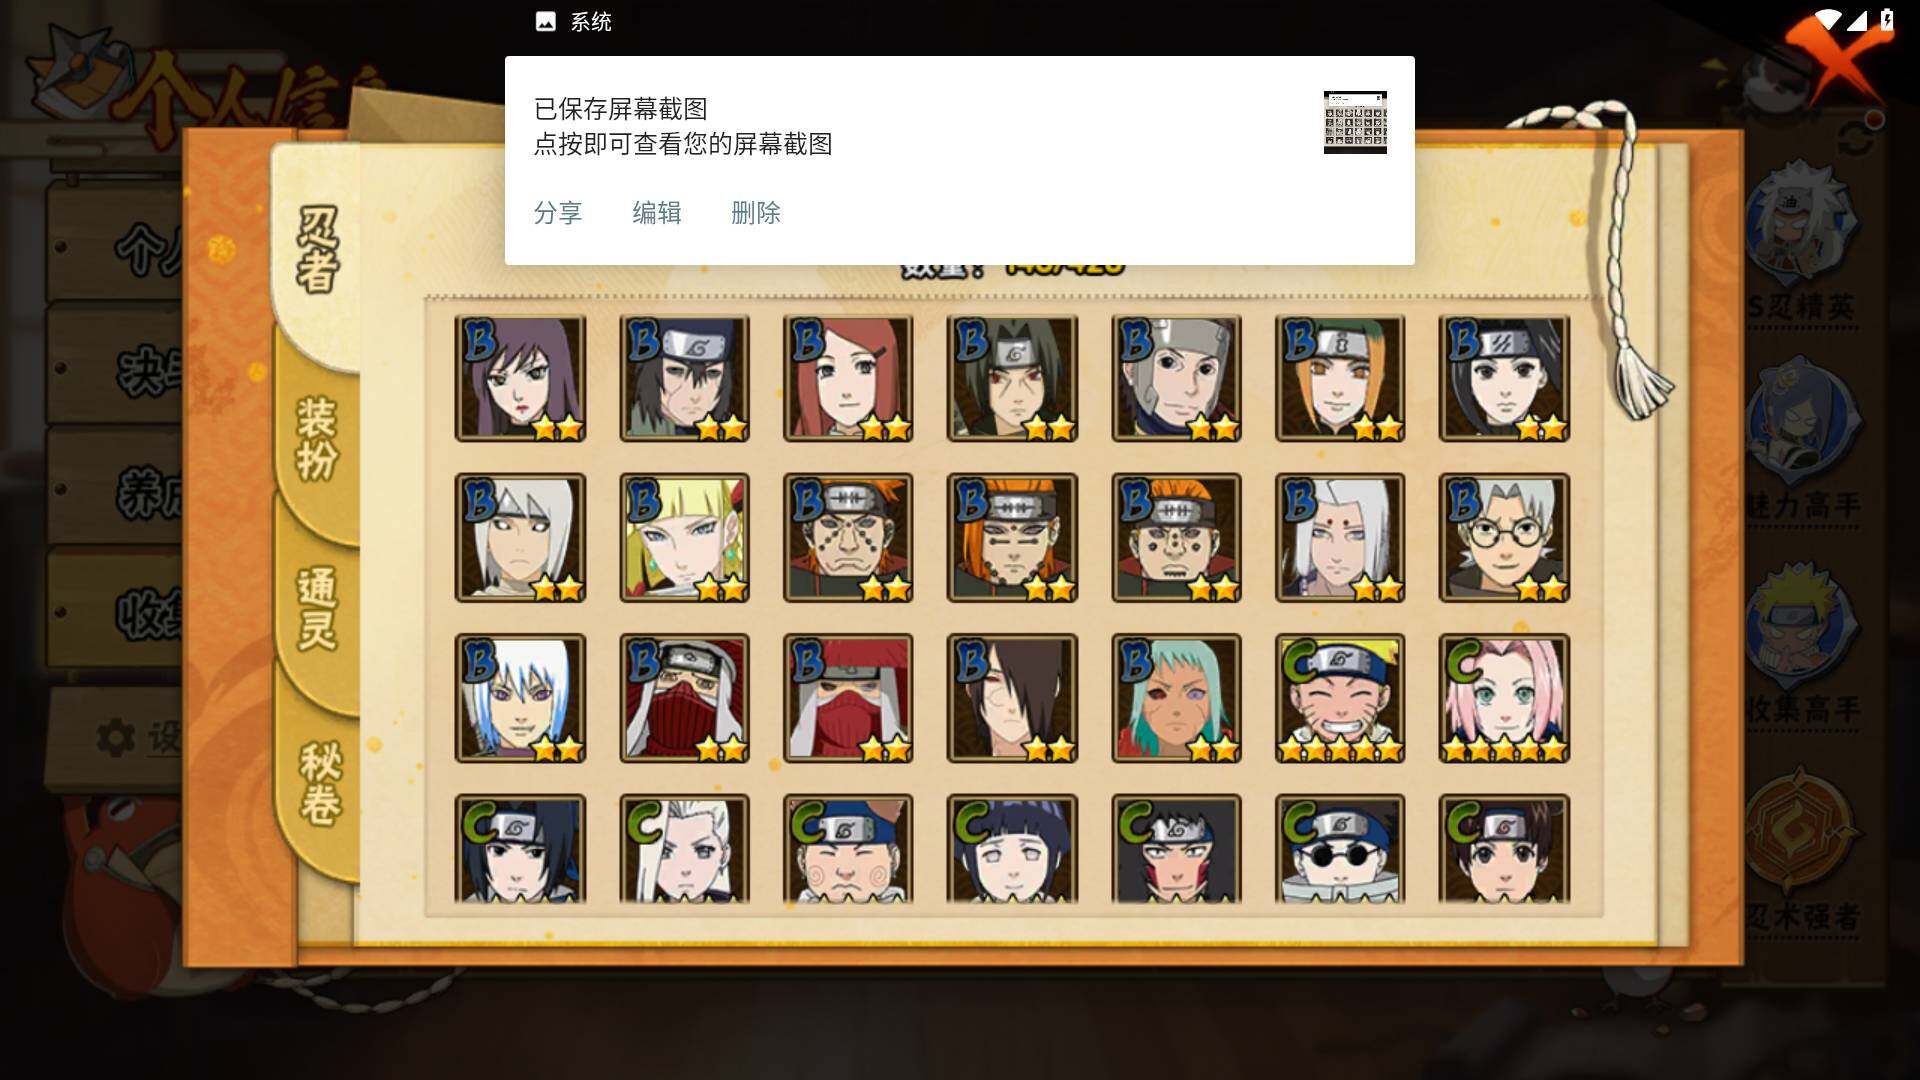Select the Kimimaro portrait with forehead dots
The width and height of the screenshot is (1920, 1080).
coord(1340,538)
